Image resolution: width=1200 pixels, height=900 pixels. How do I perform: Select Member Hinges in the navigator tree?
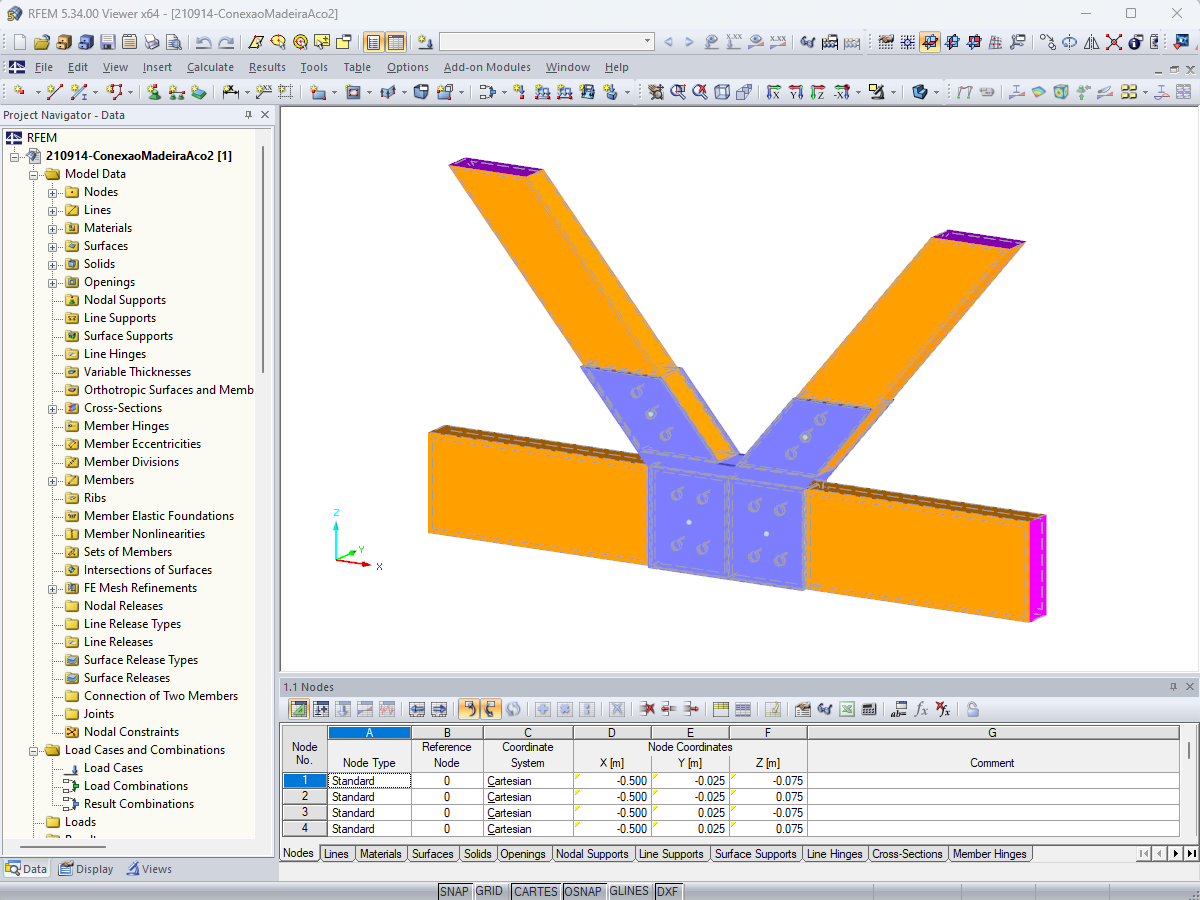126,426
